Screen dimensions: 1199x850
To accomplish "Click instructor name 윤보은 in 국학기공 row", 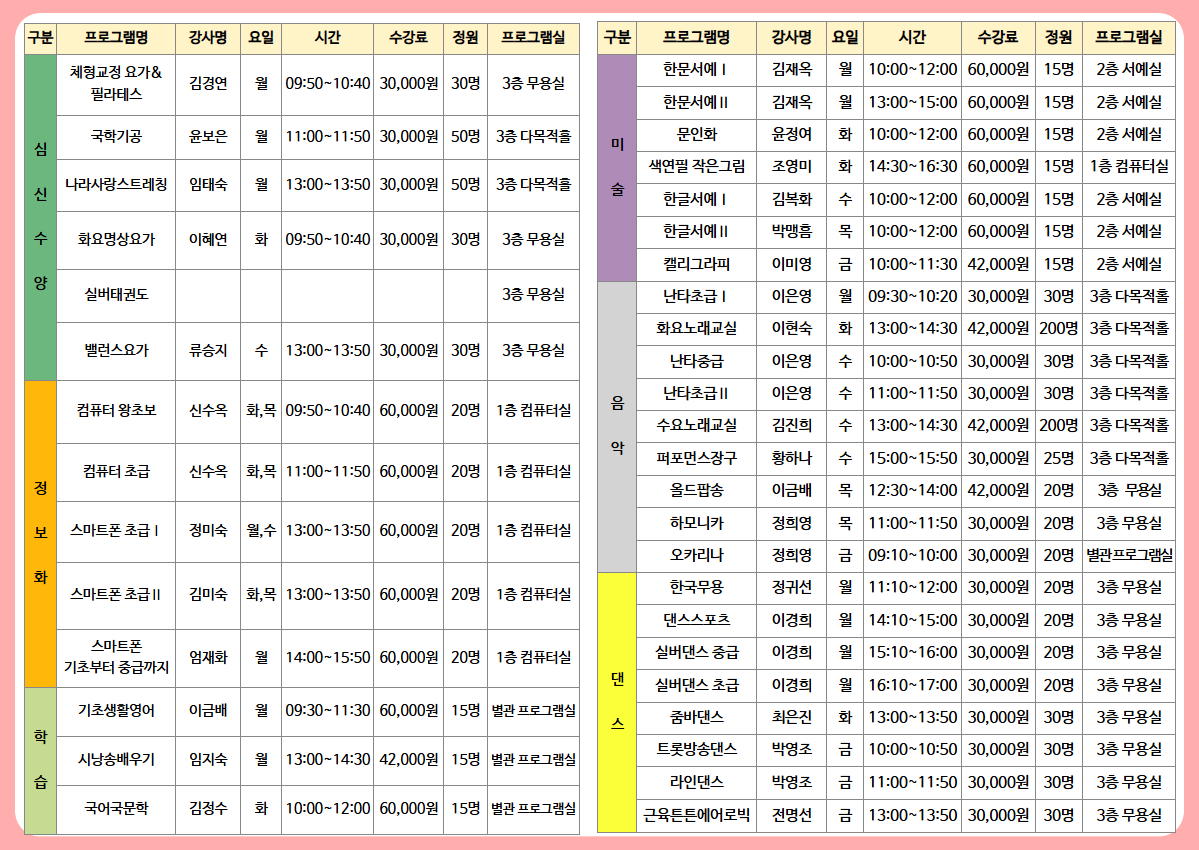I will [208, 136].
